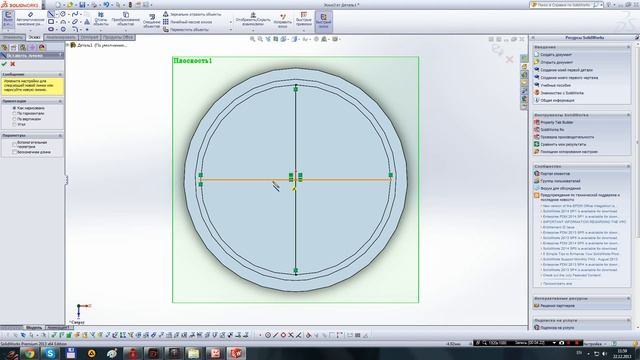Enable 'Бесконечная длина' checkbox
Screen dimensions: 640x360
pos(14,152)
